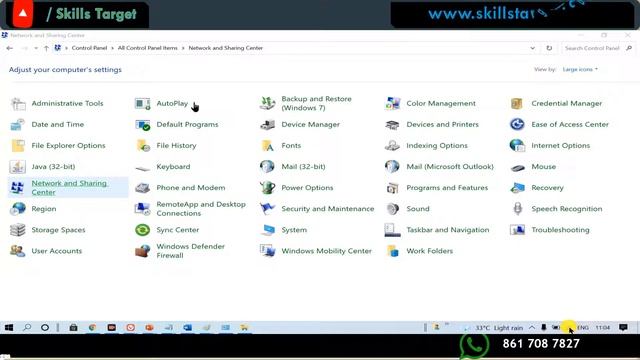640x360 pixels.
Task: Click the Work Folders text
Action: tap(429, 251)
